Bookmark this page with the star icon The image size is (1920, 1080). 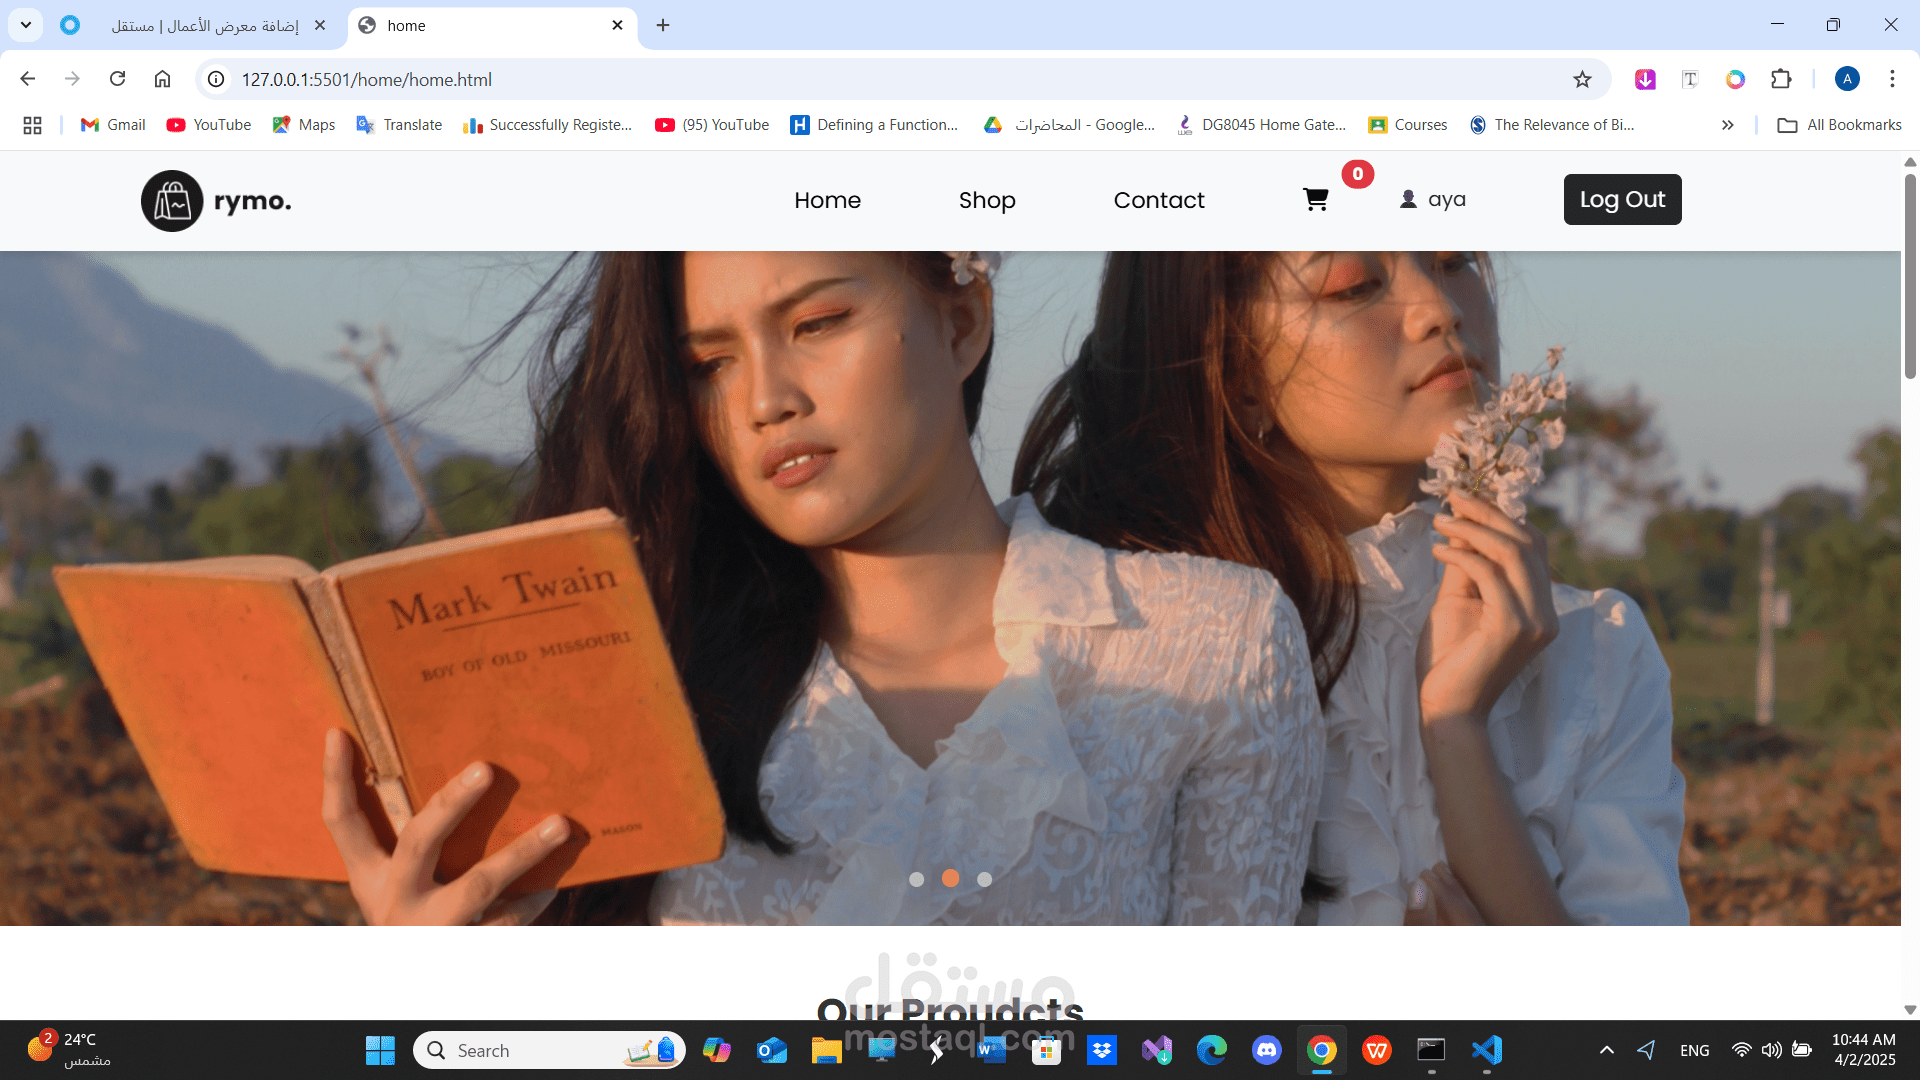pyautogui.click(x=1582, y=79)
